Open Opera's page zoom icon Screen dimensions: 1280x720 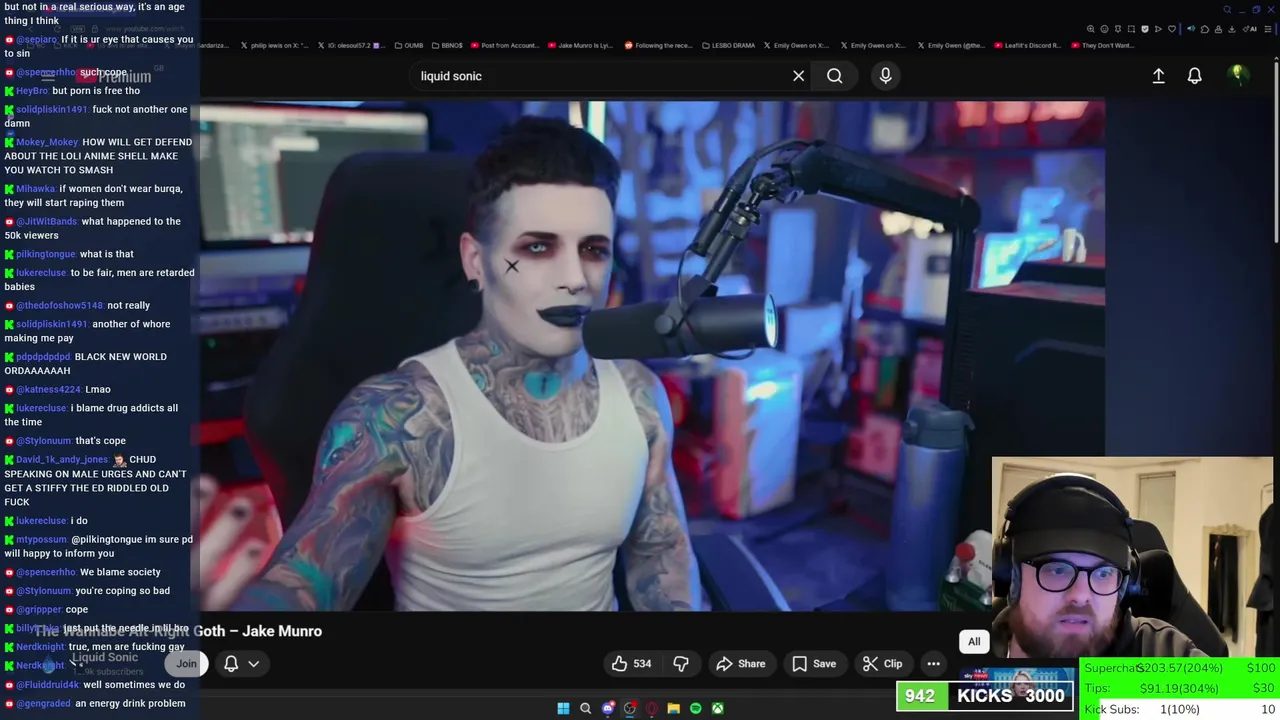pyautogui.click(x=1091, y=29)
